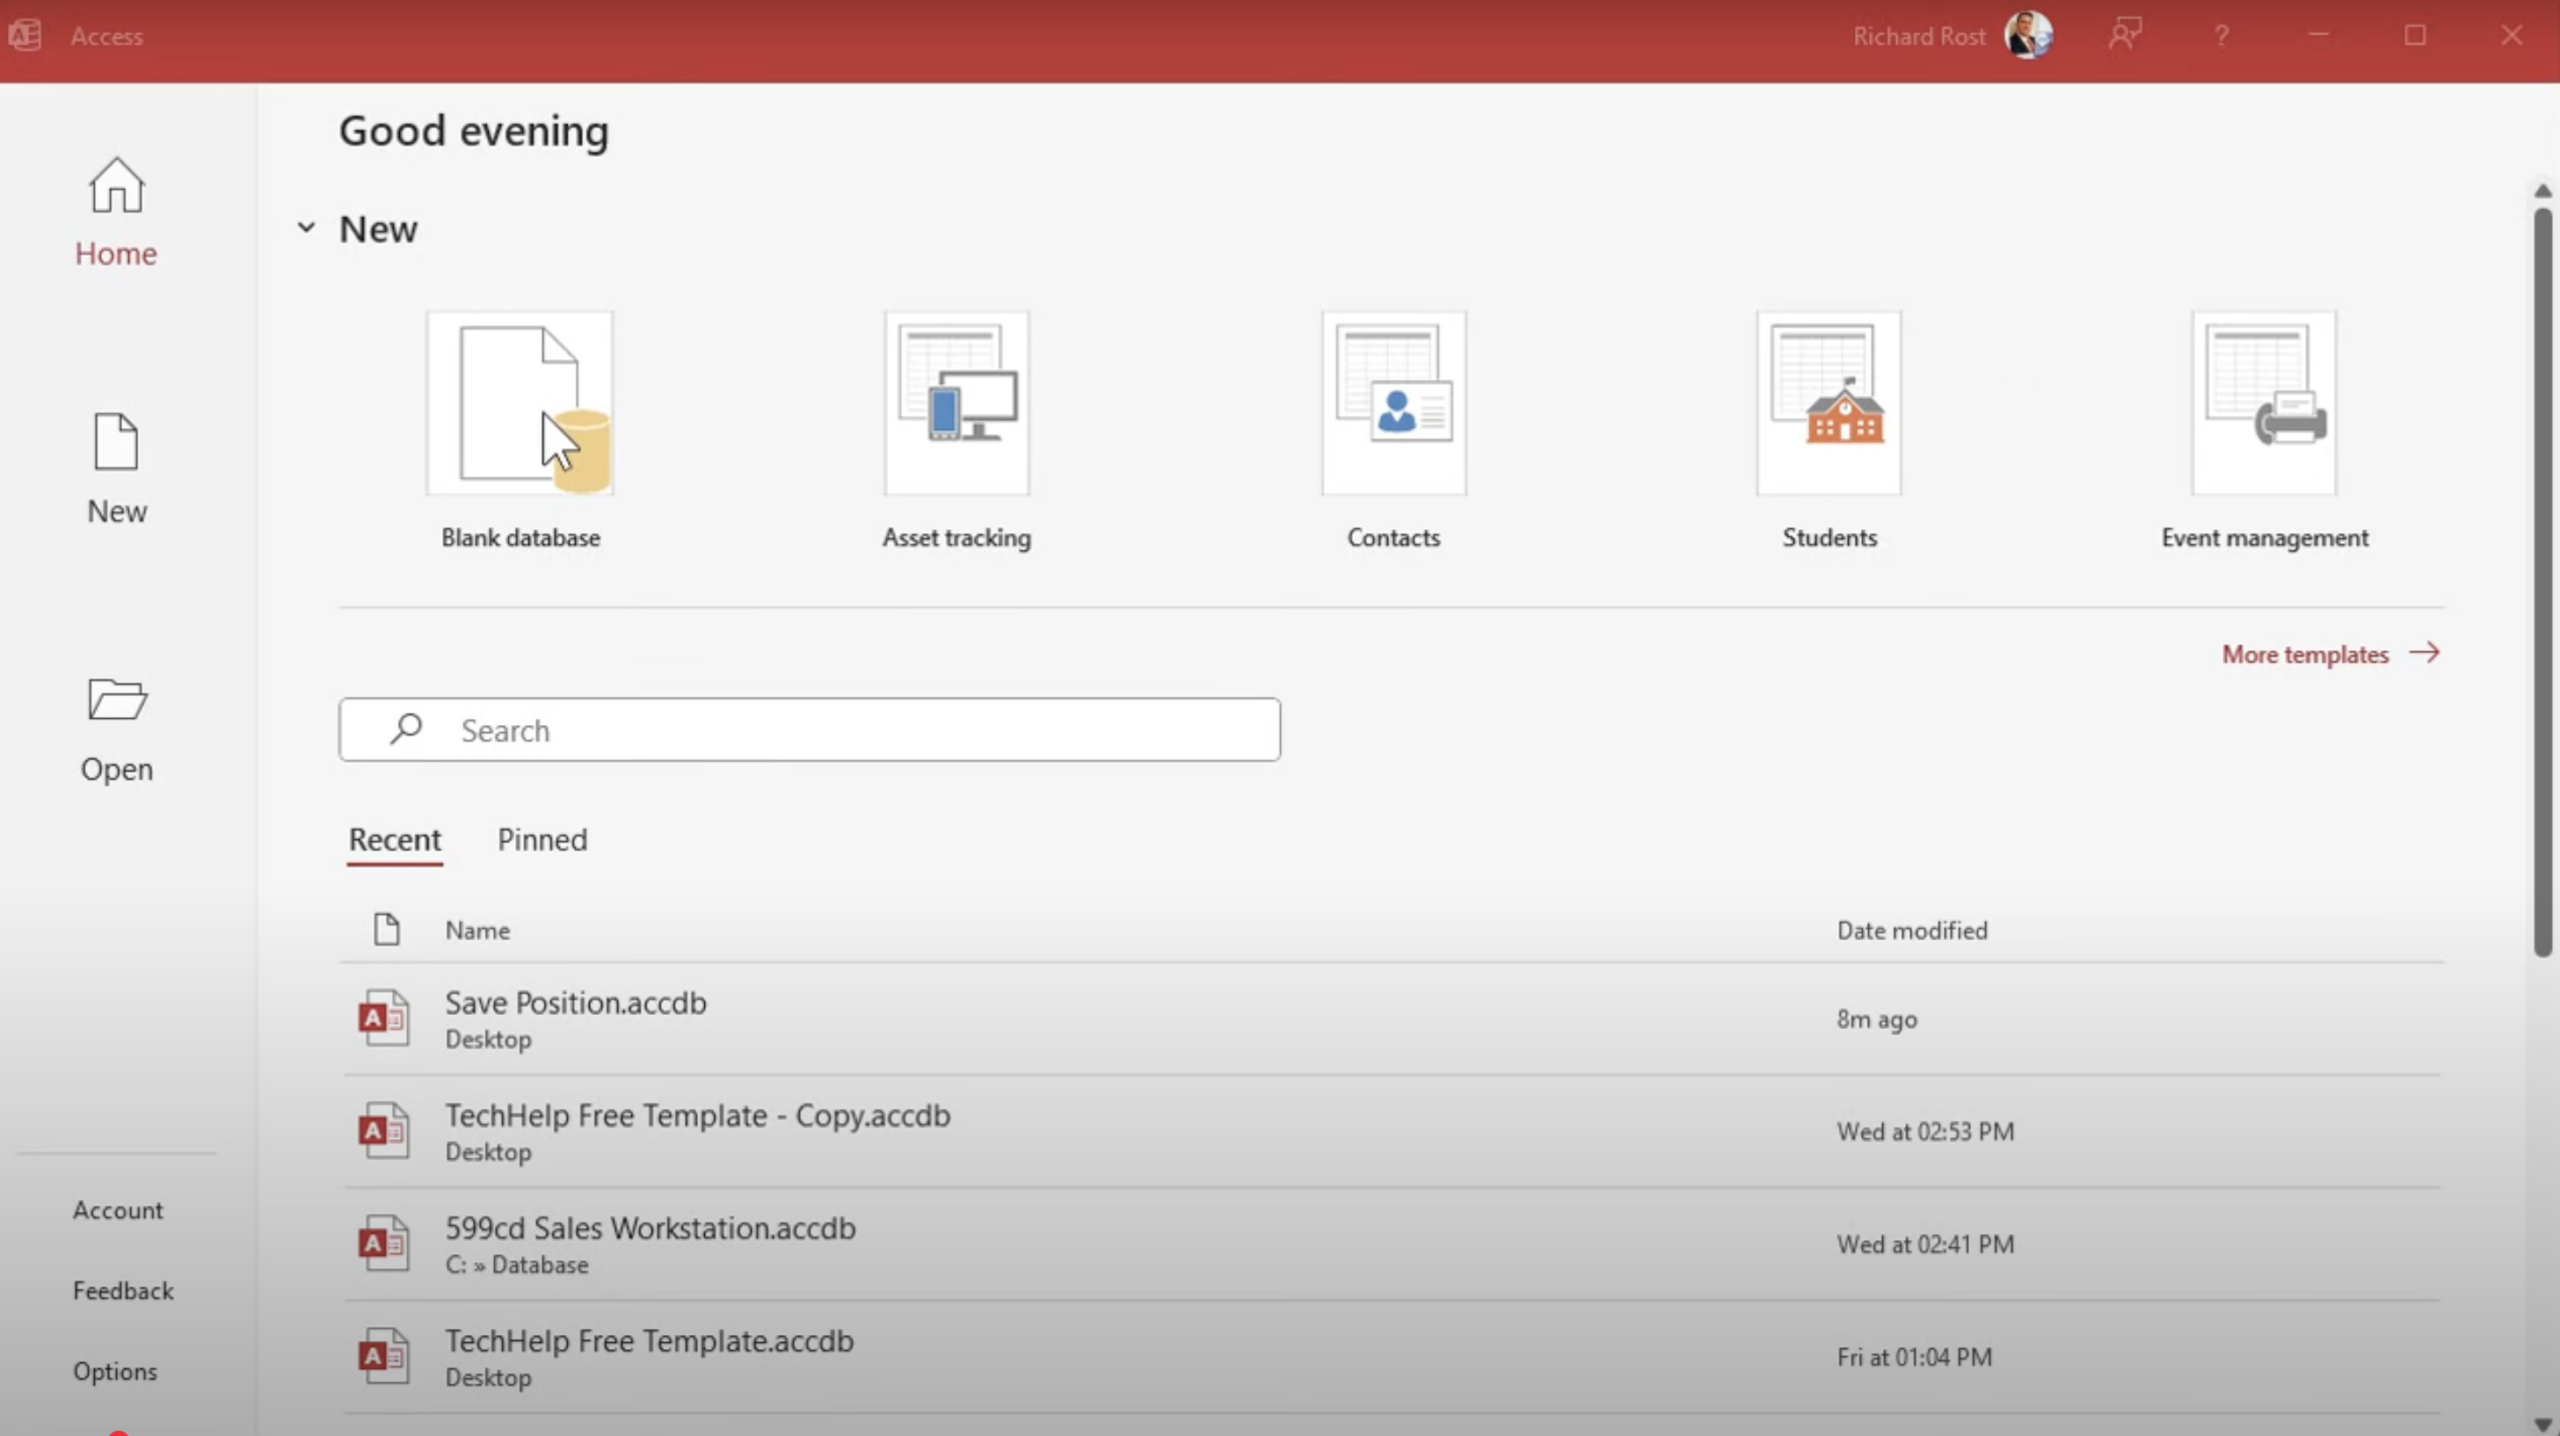This screenshot has width=2560, height=1436.
Task: Click the Students label
Action: (1829, 538)
